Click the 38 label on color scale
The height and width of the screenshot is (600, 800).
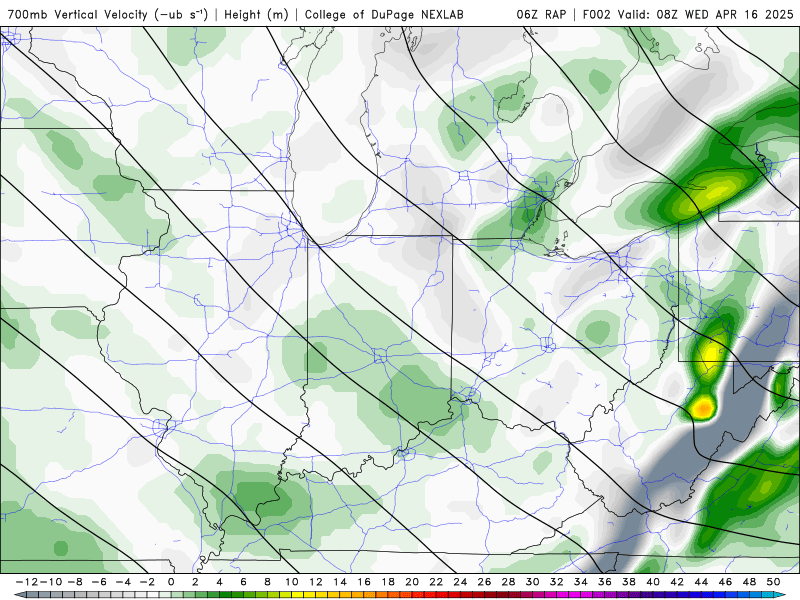pos(629,582)
